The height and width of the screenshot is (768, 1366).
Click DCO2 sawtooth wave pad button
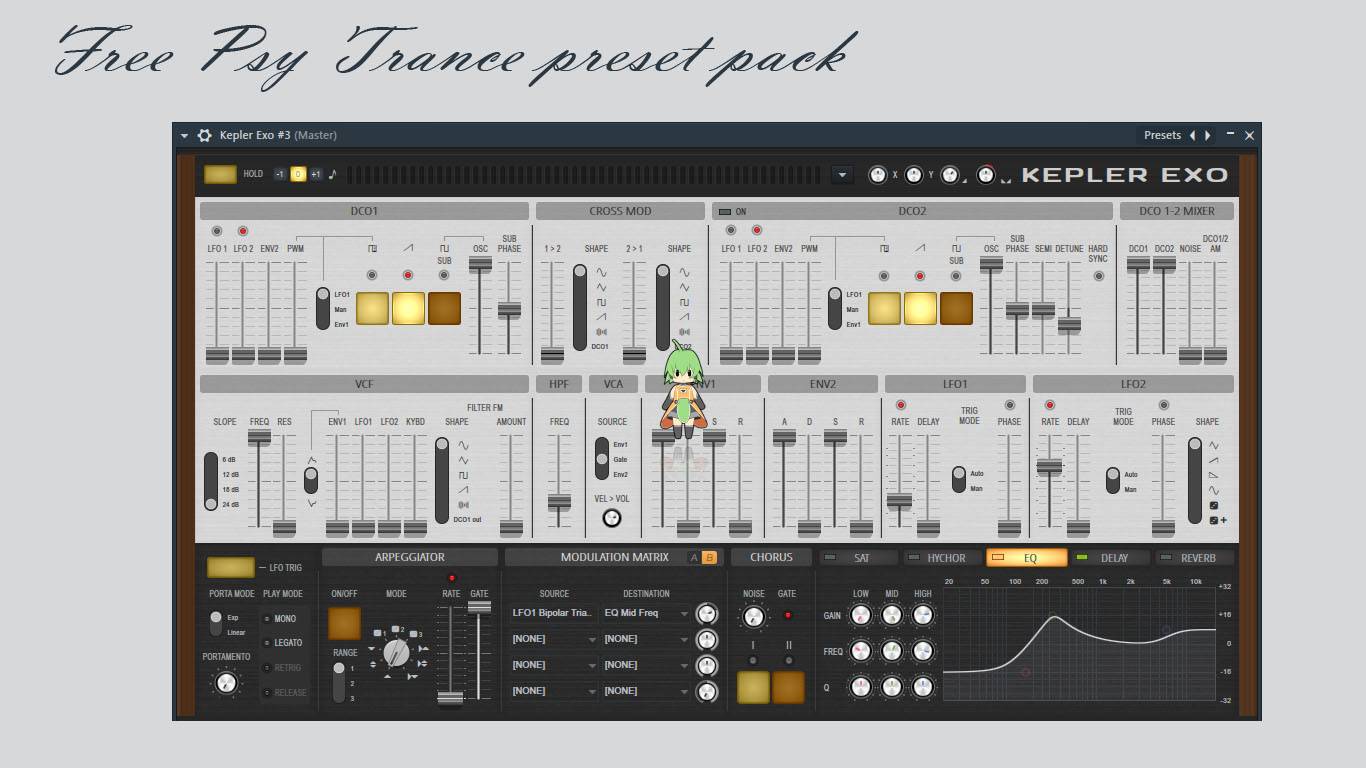pyautogui.click(x=920, y=308)
